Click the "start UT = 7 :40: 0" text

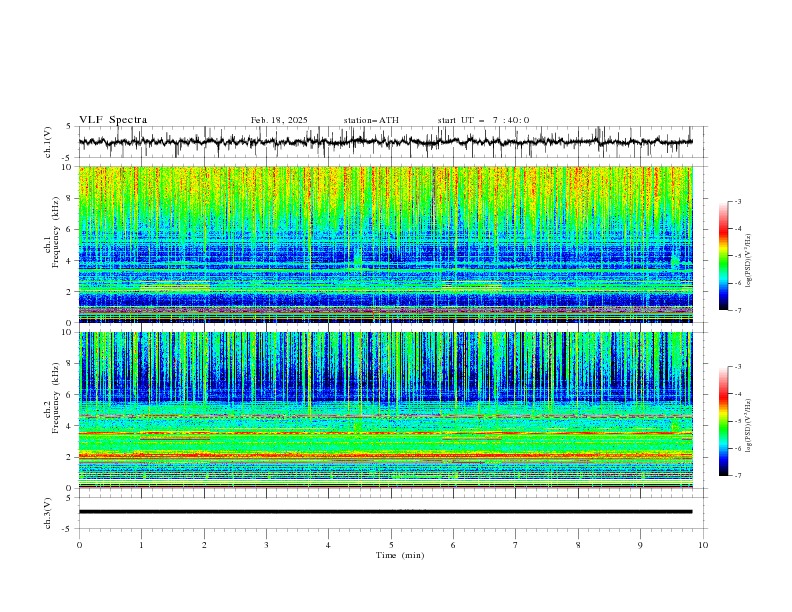(483, 120)
